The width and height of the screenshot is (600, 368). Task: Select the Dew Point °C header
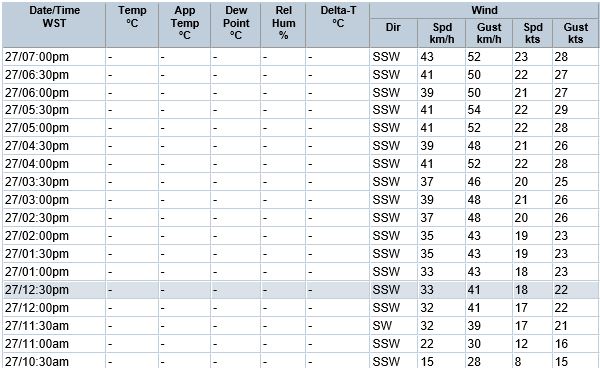pyautogui.click(x=236, y=24)
